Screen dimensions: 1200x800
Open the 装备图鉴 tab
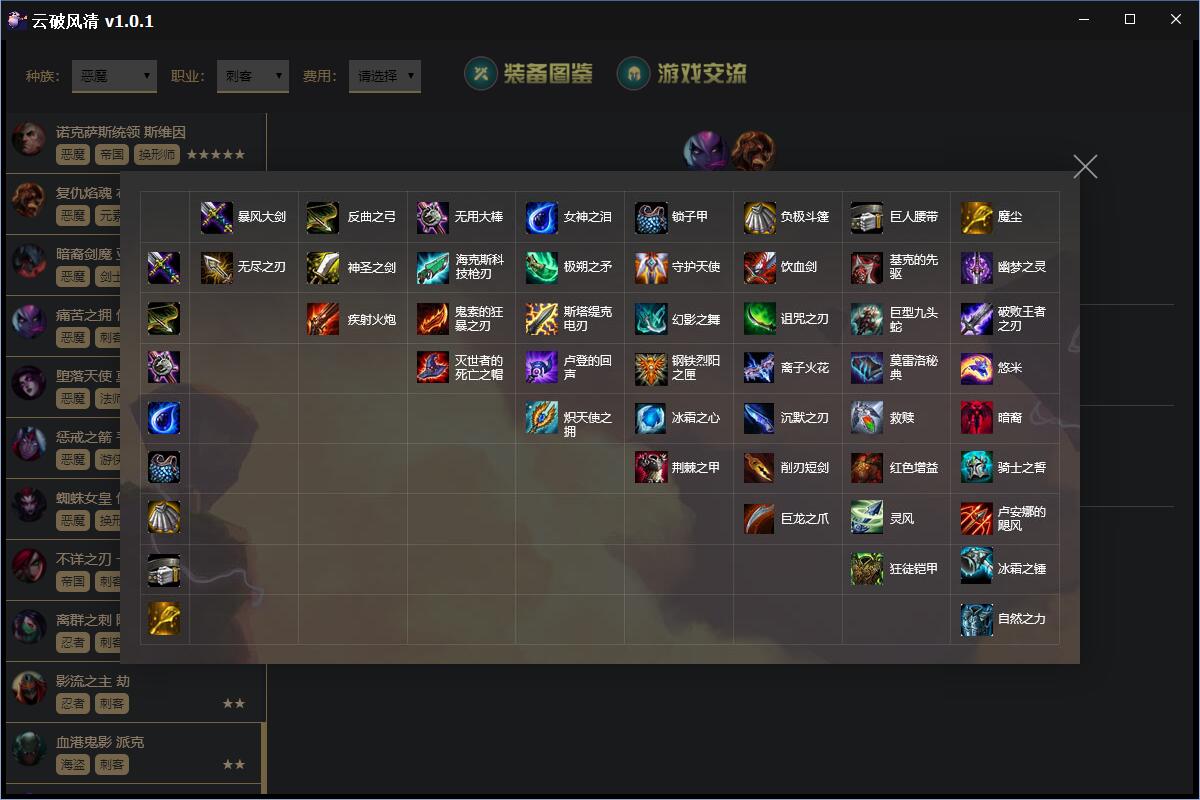point(529,73)
